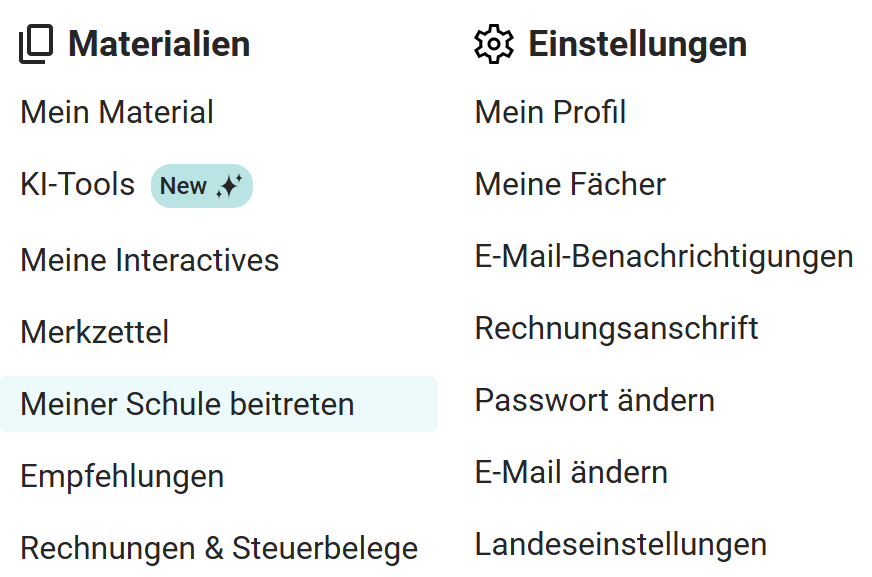872x577 pixels.
Task: Click the Einstellungen gear icon
Action: coord(493,45)
